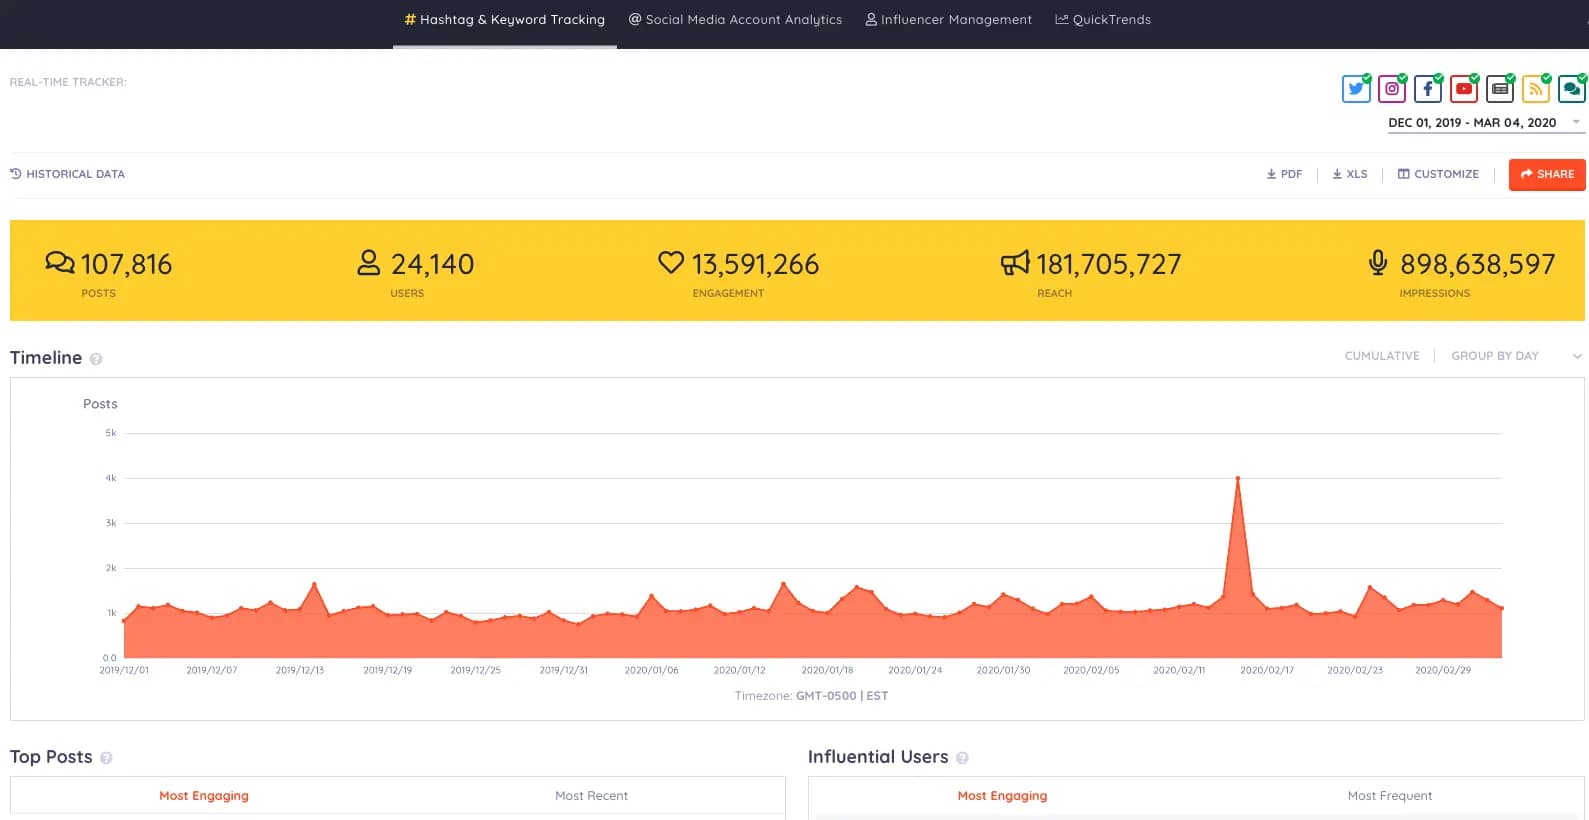The width and height of the screenshot is (1589, 820).
Task: Open the Influential Users help icon
Action: pyautogui.click(x=962, y=758)
